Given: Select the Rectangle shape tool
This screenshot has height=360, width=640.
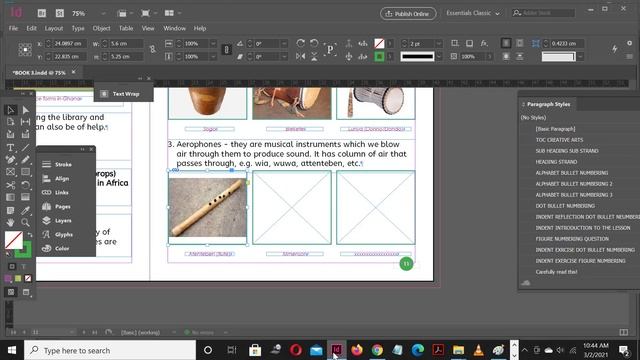Looking at the screenshot, I should point(25,172).
